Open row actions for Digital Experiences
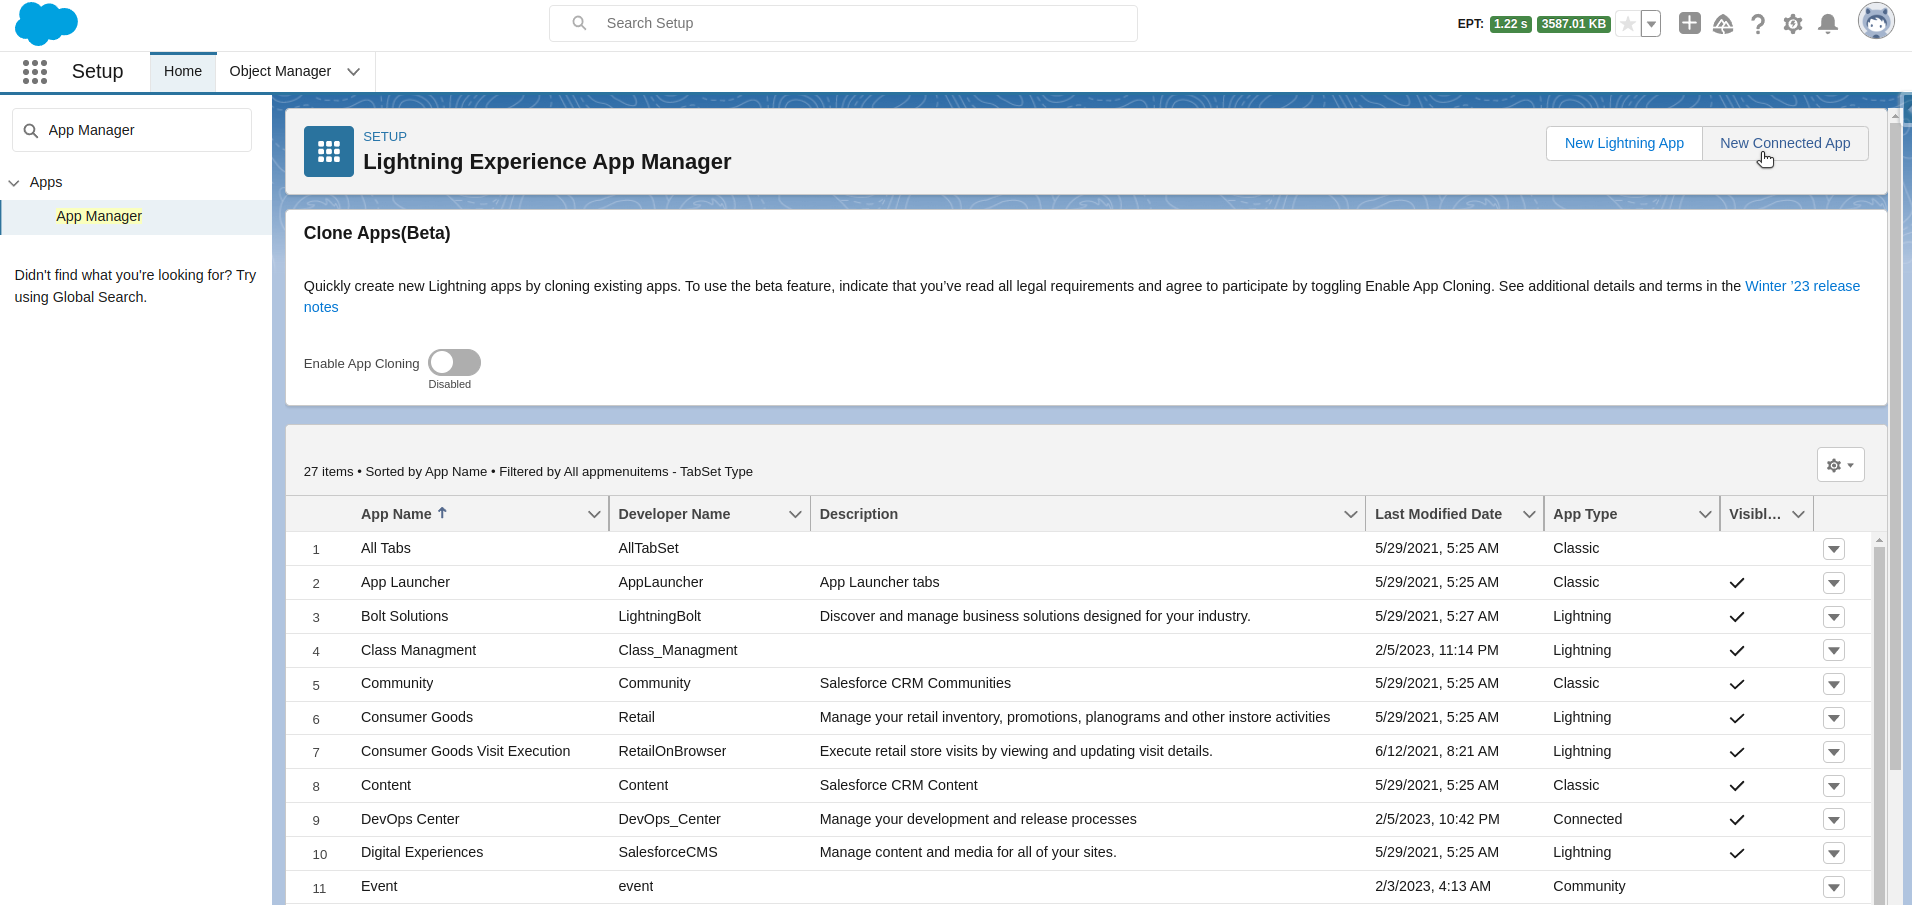This screenshot has width=1912, height=905. coord(1834,853)
